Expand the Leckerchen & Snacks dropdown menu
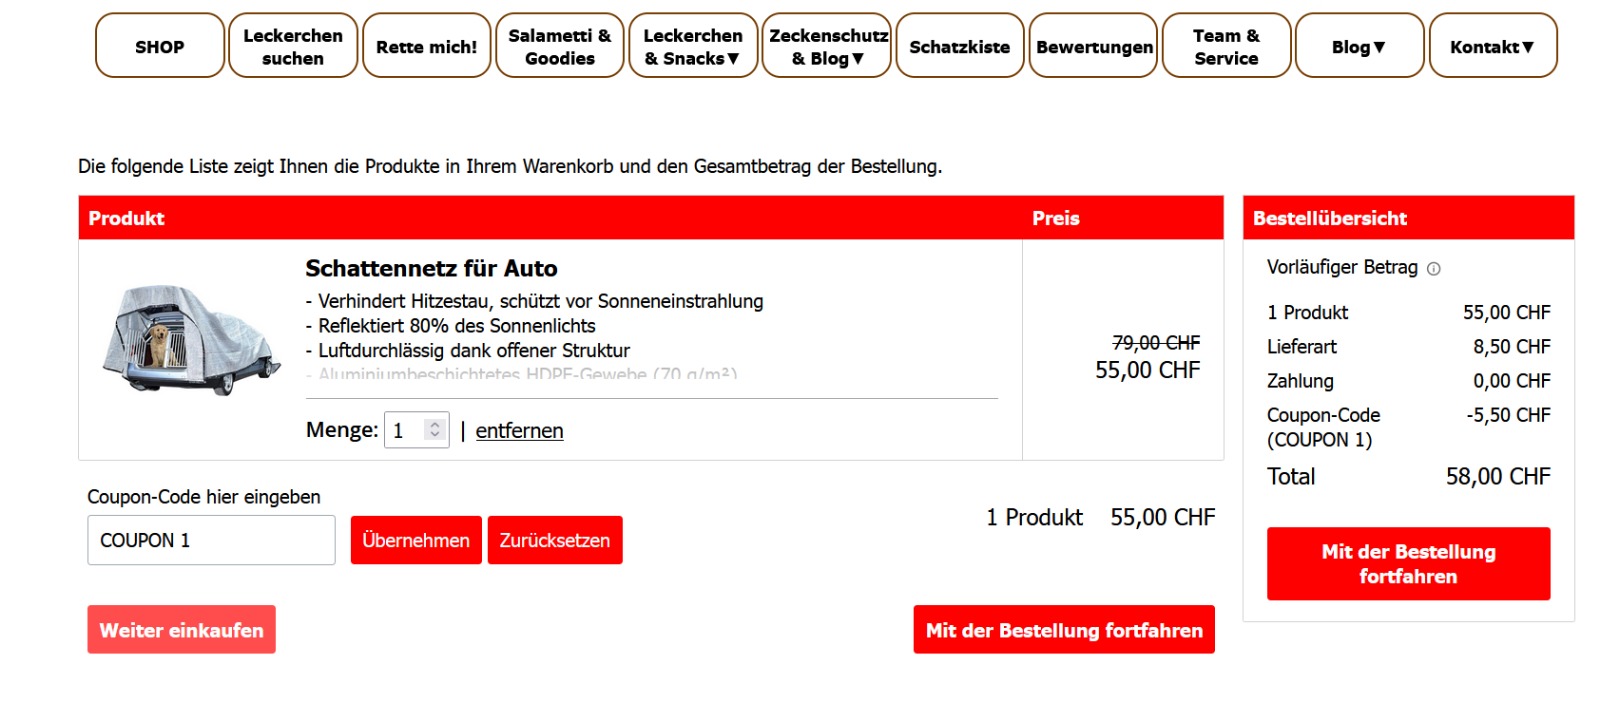The image size is (1600, 702). pyautogui.click(x=692, y=46)
